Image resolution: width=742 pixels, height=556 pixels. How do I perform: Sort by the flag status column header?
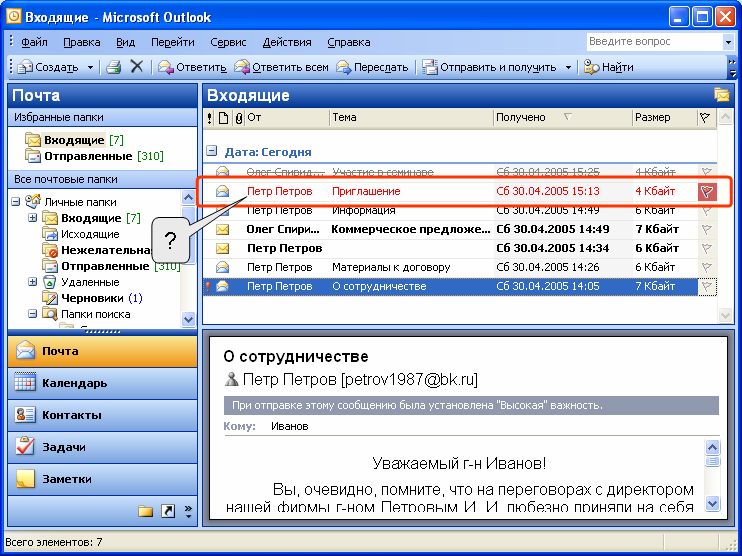[x=706, y=118]
